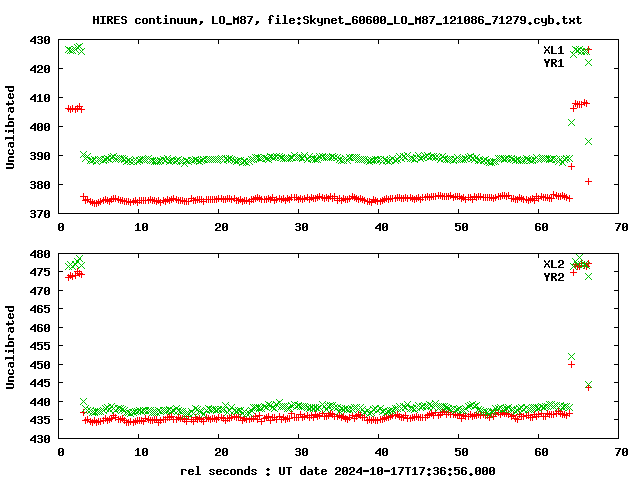Screen dimensions: 640x480
Task: Click the 370 y-axis tick label
Action: [40, 214]
